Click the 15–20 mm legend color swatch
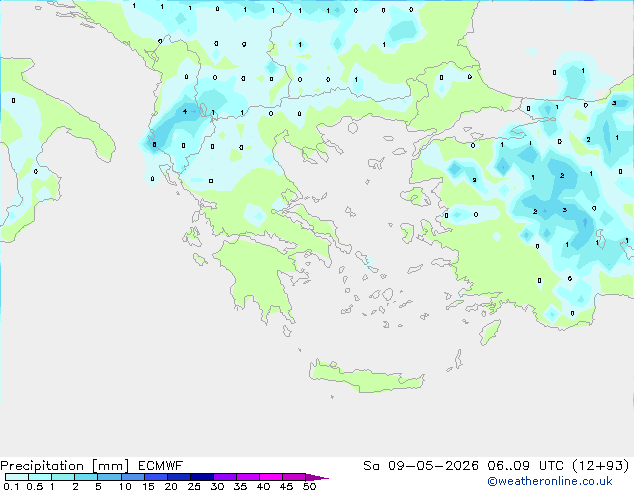This screenshot has height=490, width=634. pyautogui.click(x=156, y=477)
